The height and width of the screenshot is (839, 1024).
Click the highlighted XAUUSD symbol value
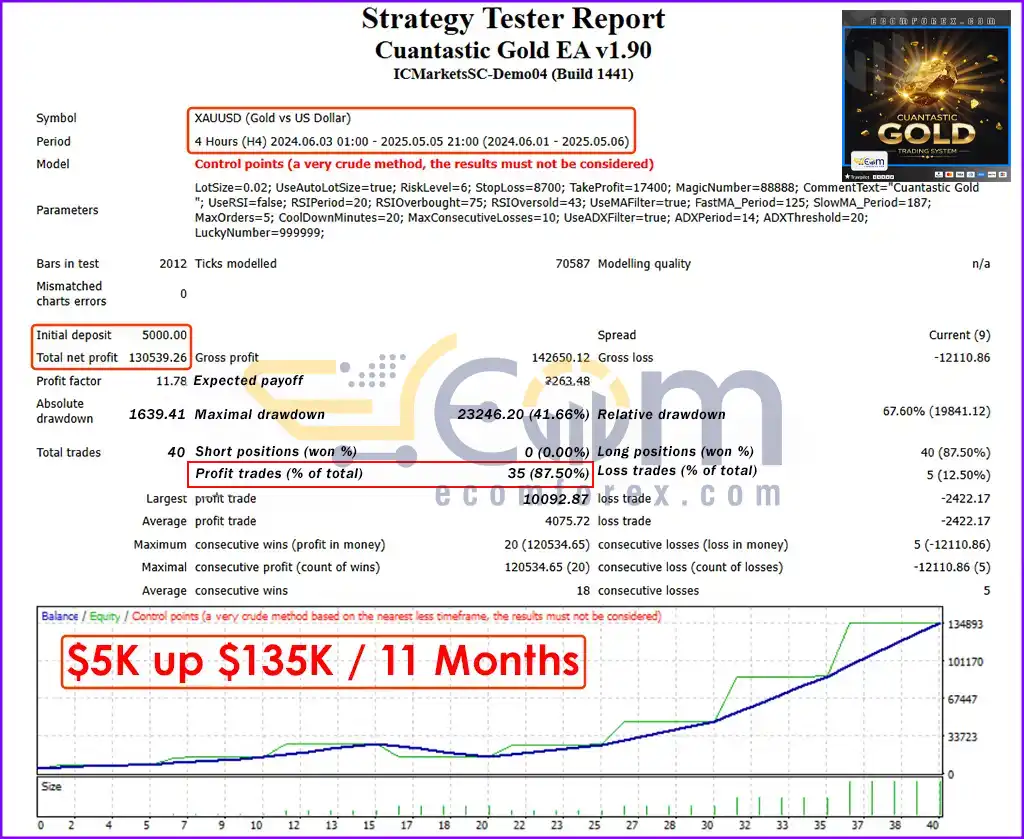[x=272, y=118]
